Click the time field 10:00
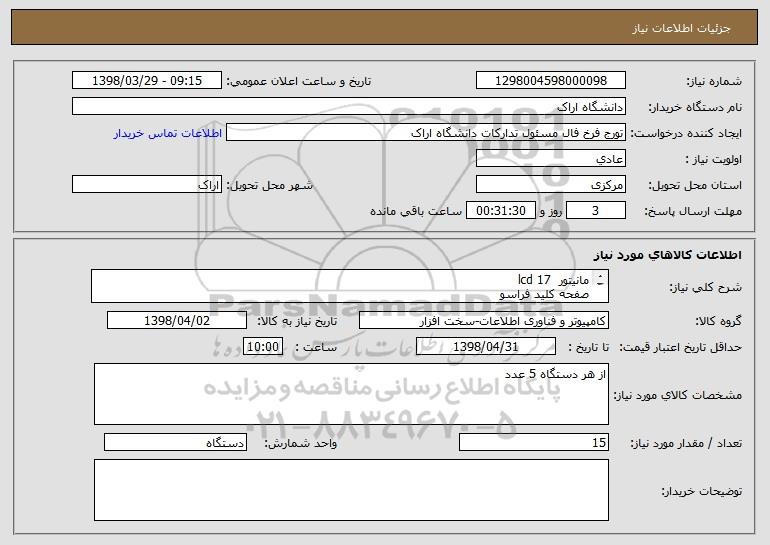The height and width of the screenshot is (545, 770). coord(263,347)
